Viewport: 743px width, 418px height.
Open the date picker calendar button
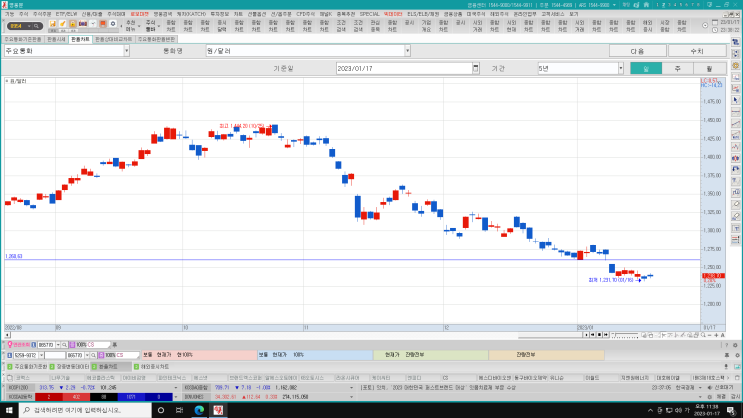(x=476, y=68)
